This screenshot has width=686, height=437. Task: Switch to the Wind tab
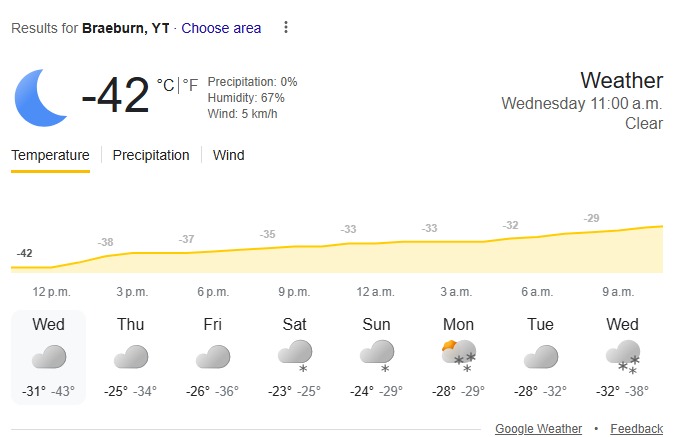(x=228, y=155)
